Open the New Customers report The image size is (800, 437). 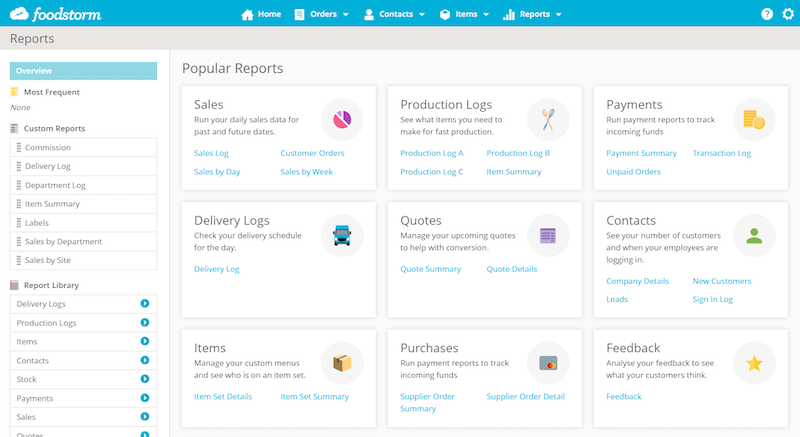click(x=721, y=281)
